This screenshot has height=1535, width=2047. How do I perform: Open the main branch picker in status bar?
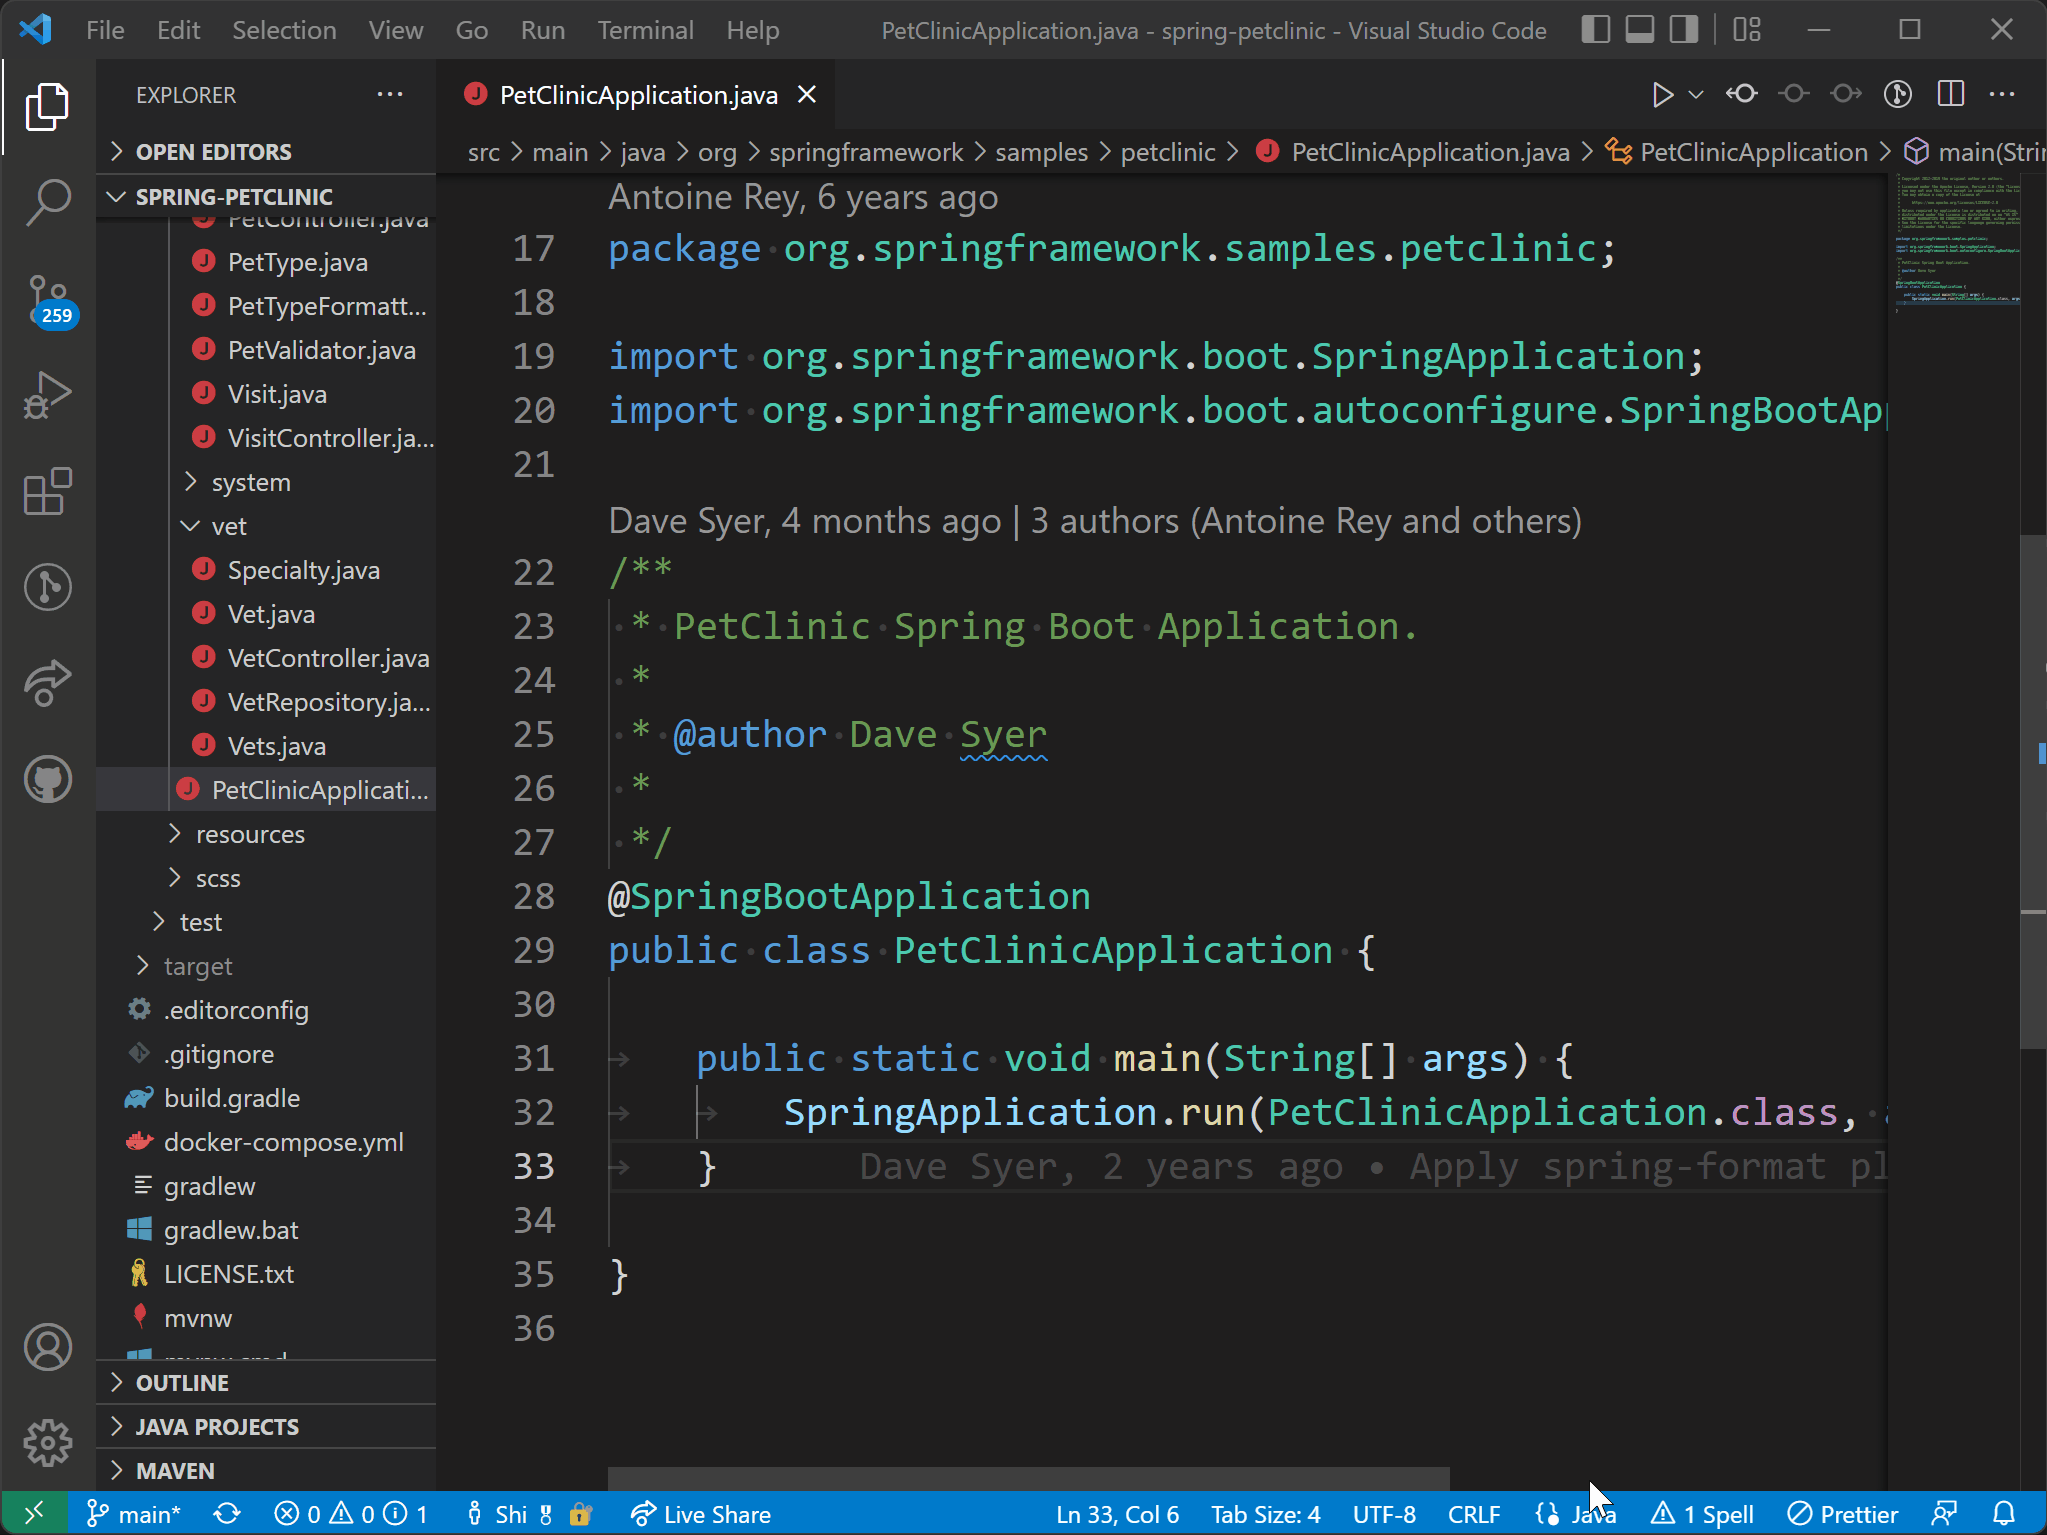[x=135, y=1514]
